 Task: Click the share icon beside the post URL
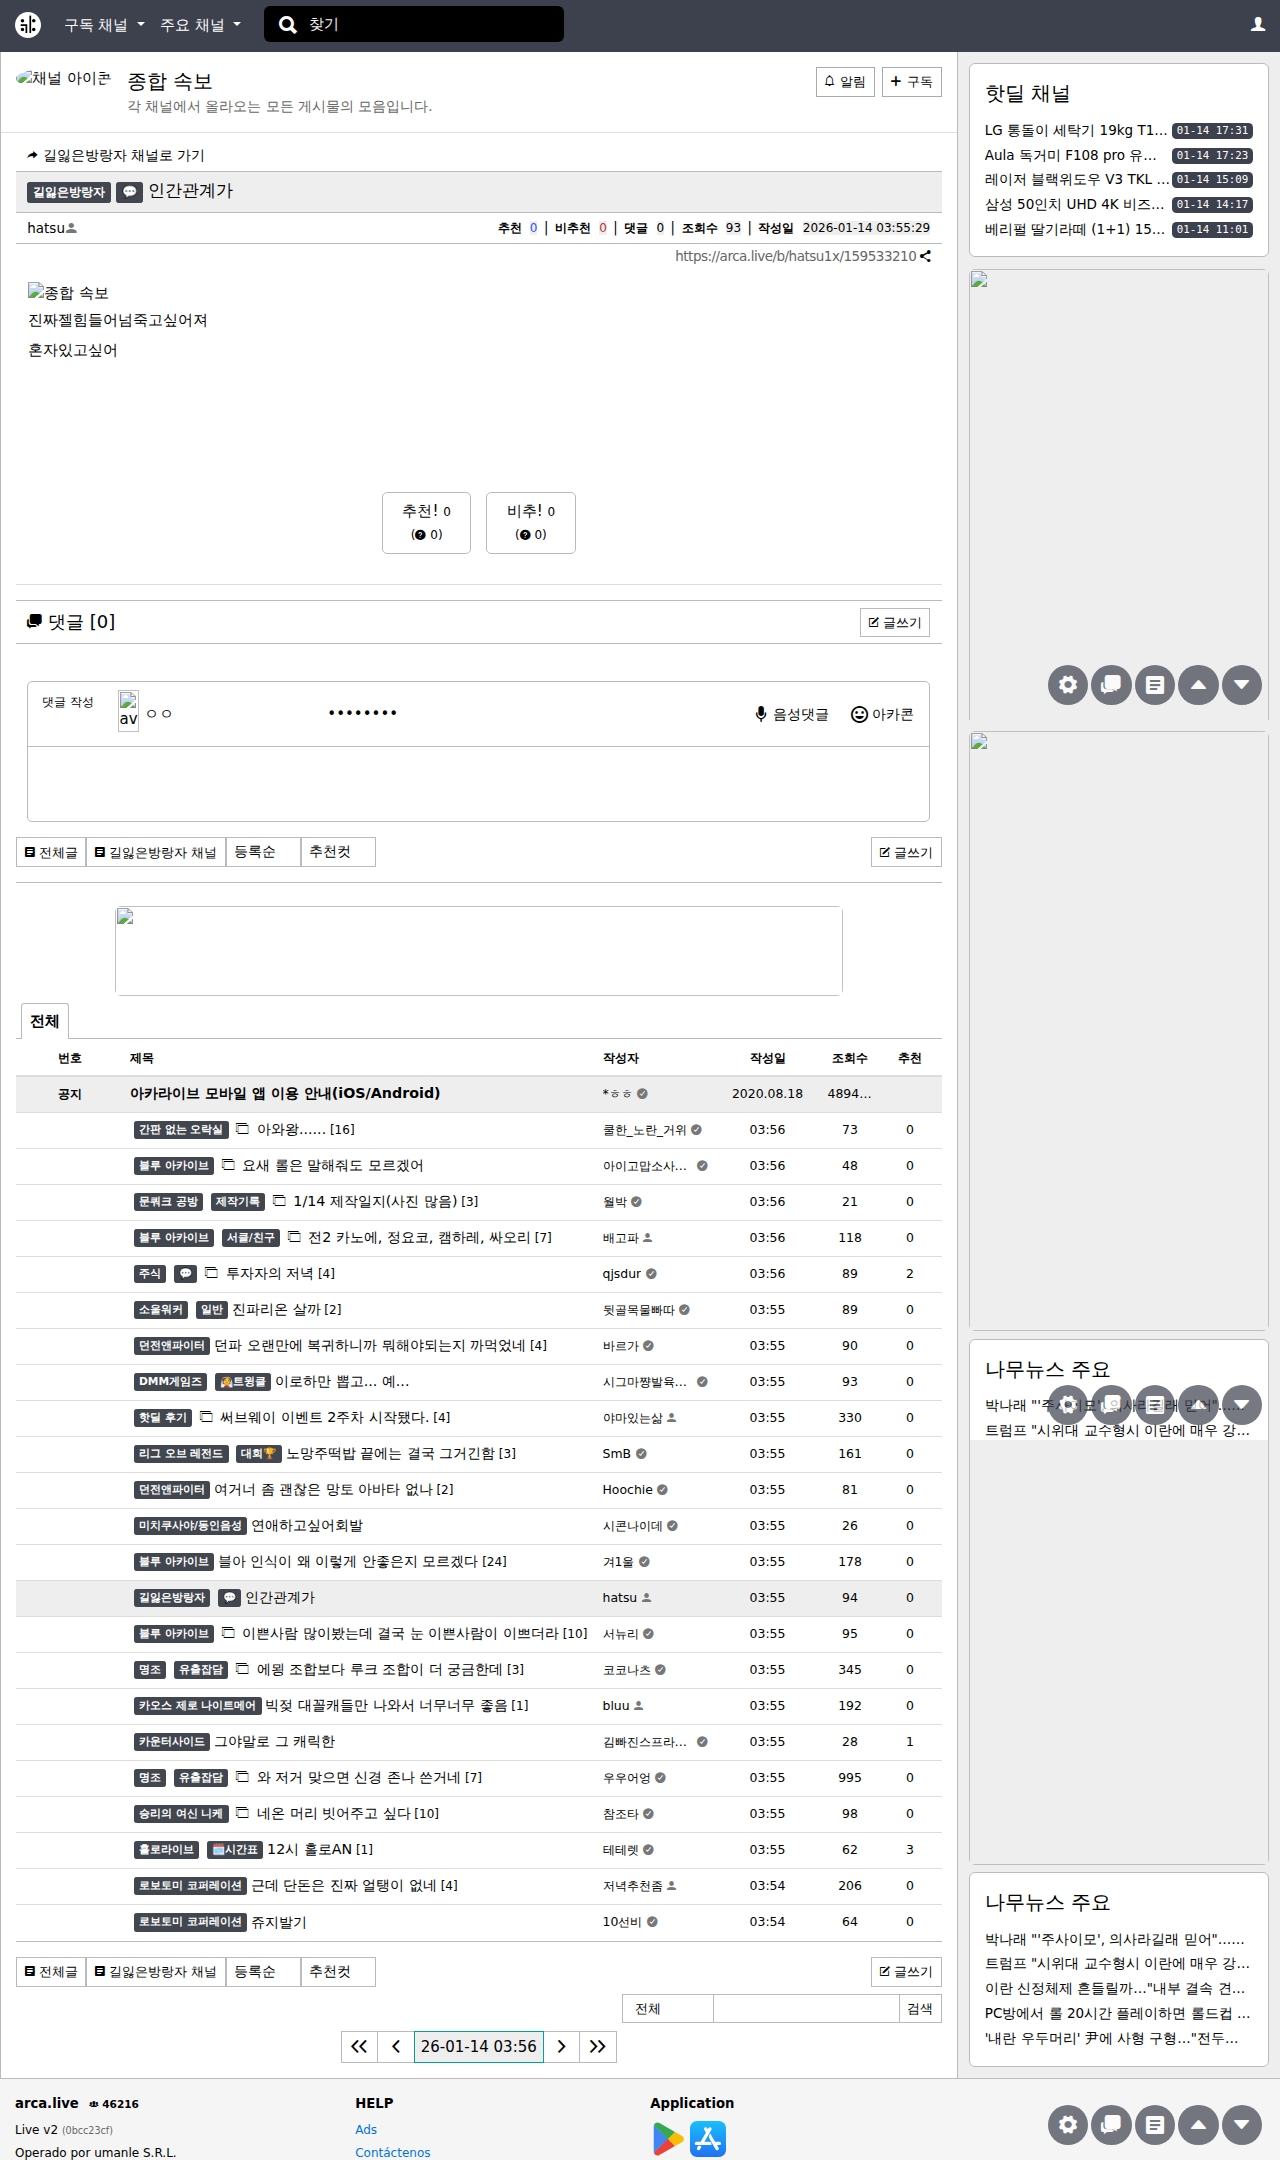click(x=926, y=256)
